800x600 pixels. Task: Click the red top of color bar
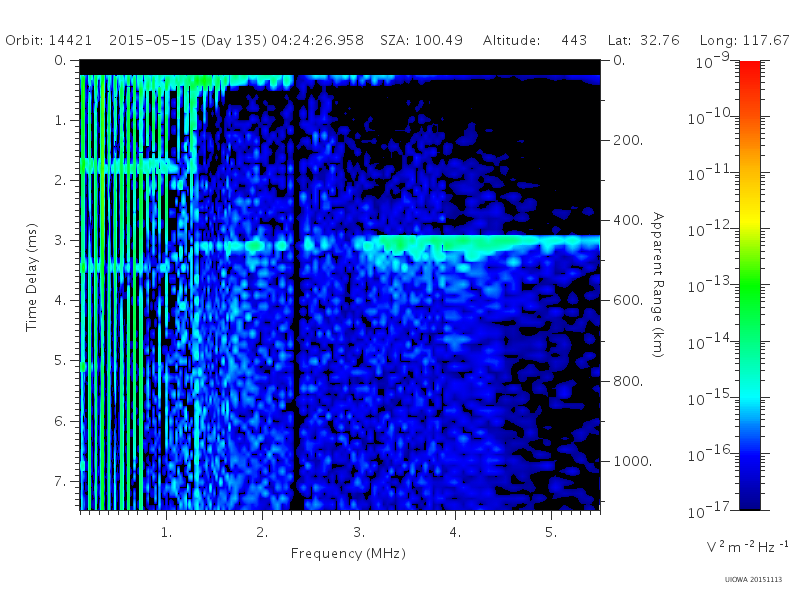click(x=750, y=69)
